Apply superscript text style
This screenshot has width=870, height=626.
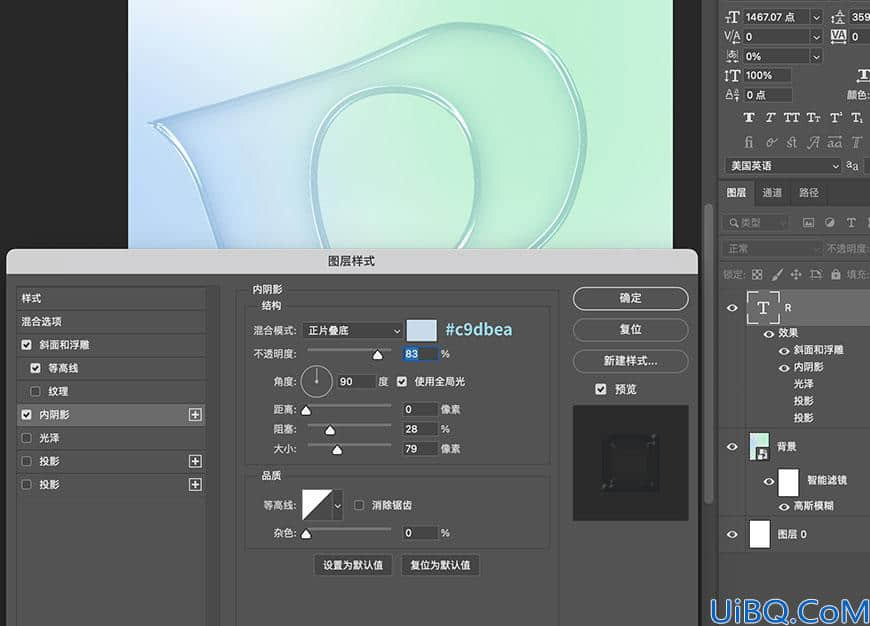(836, 118)
